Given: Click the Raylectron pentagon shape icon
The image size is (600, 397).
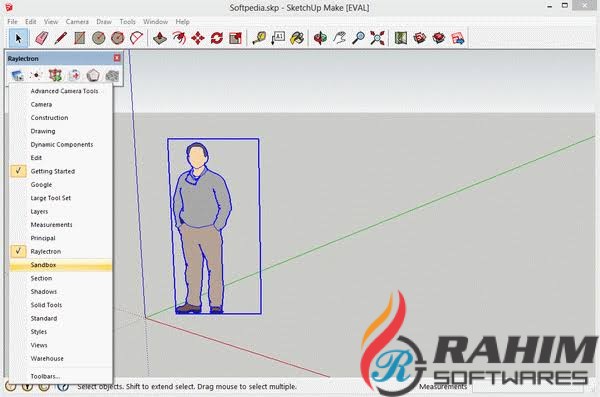Looking at the screenshot, I should (93, 75).
